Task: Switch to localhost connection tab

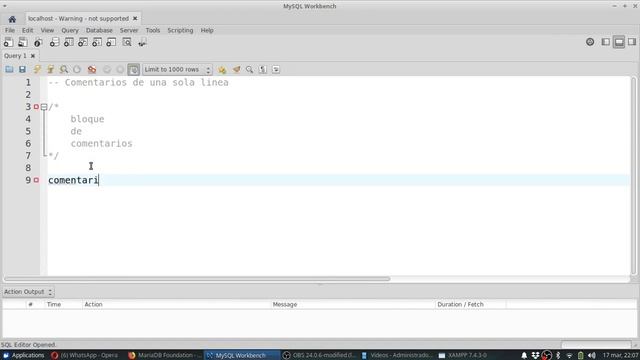Action: 78,19
